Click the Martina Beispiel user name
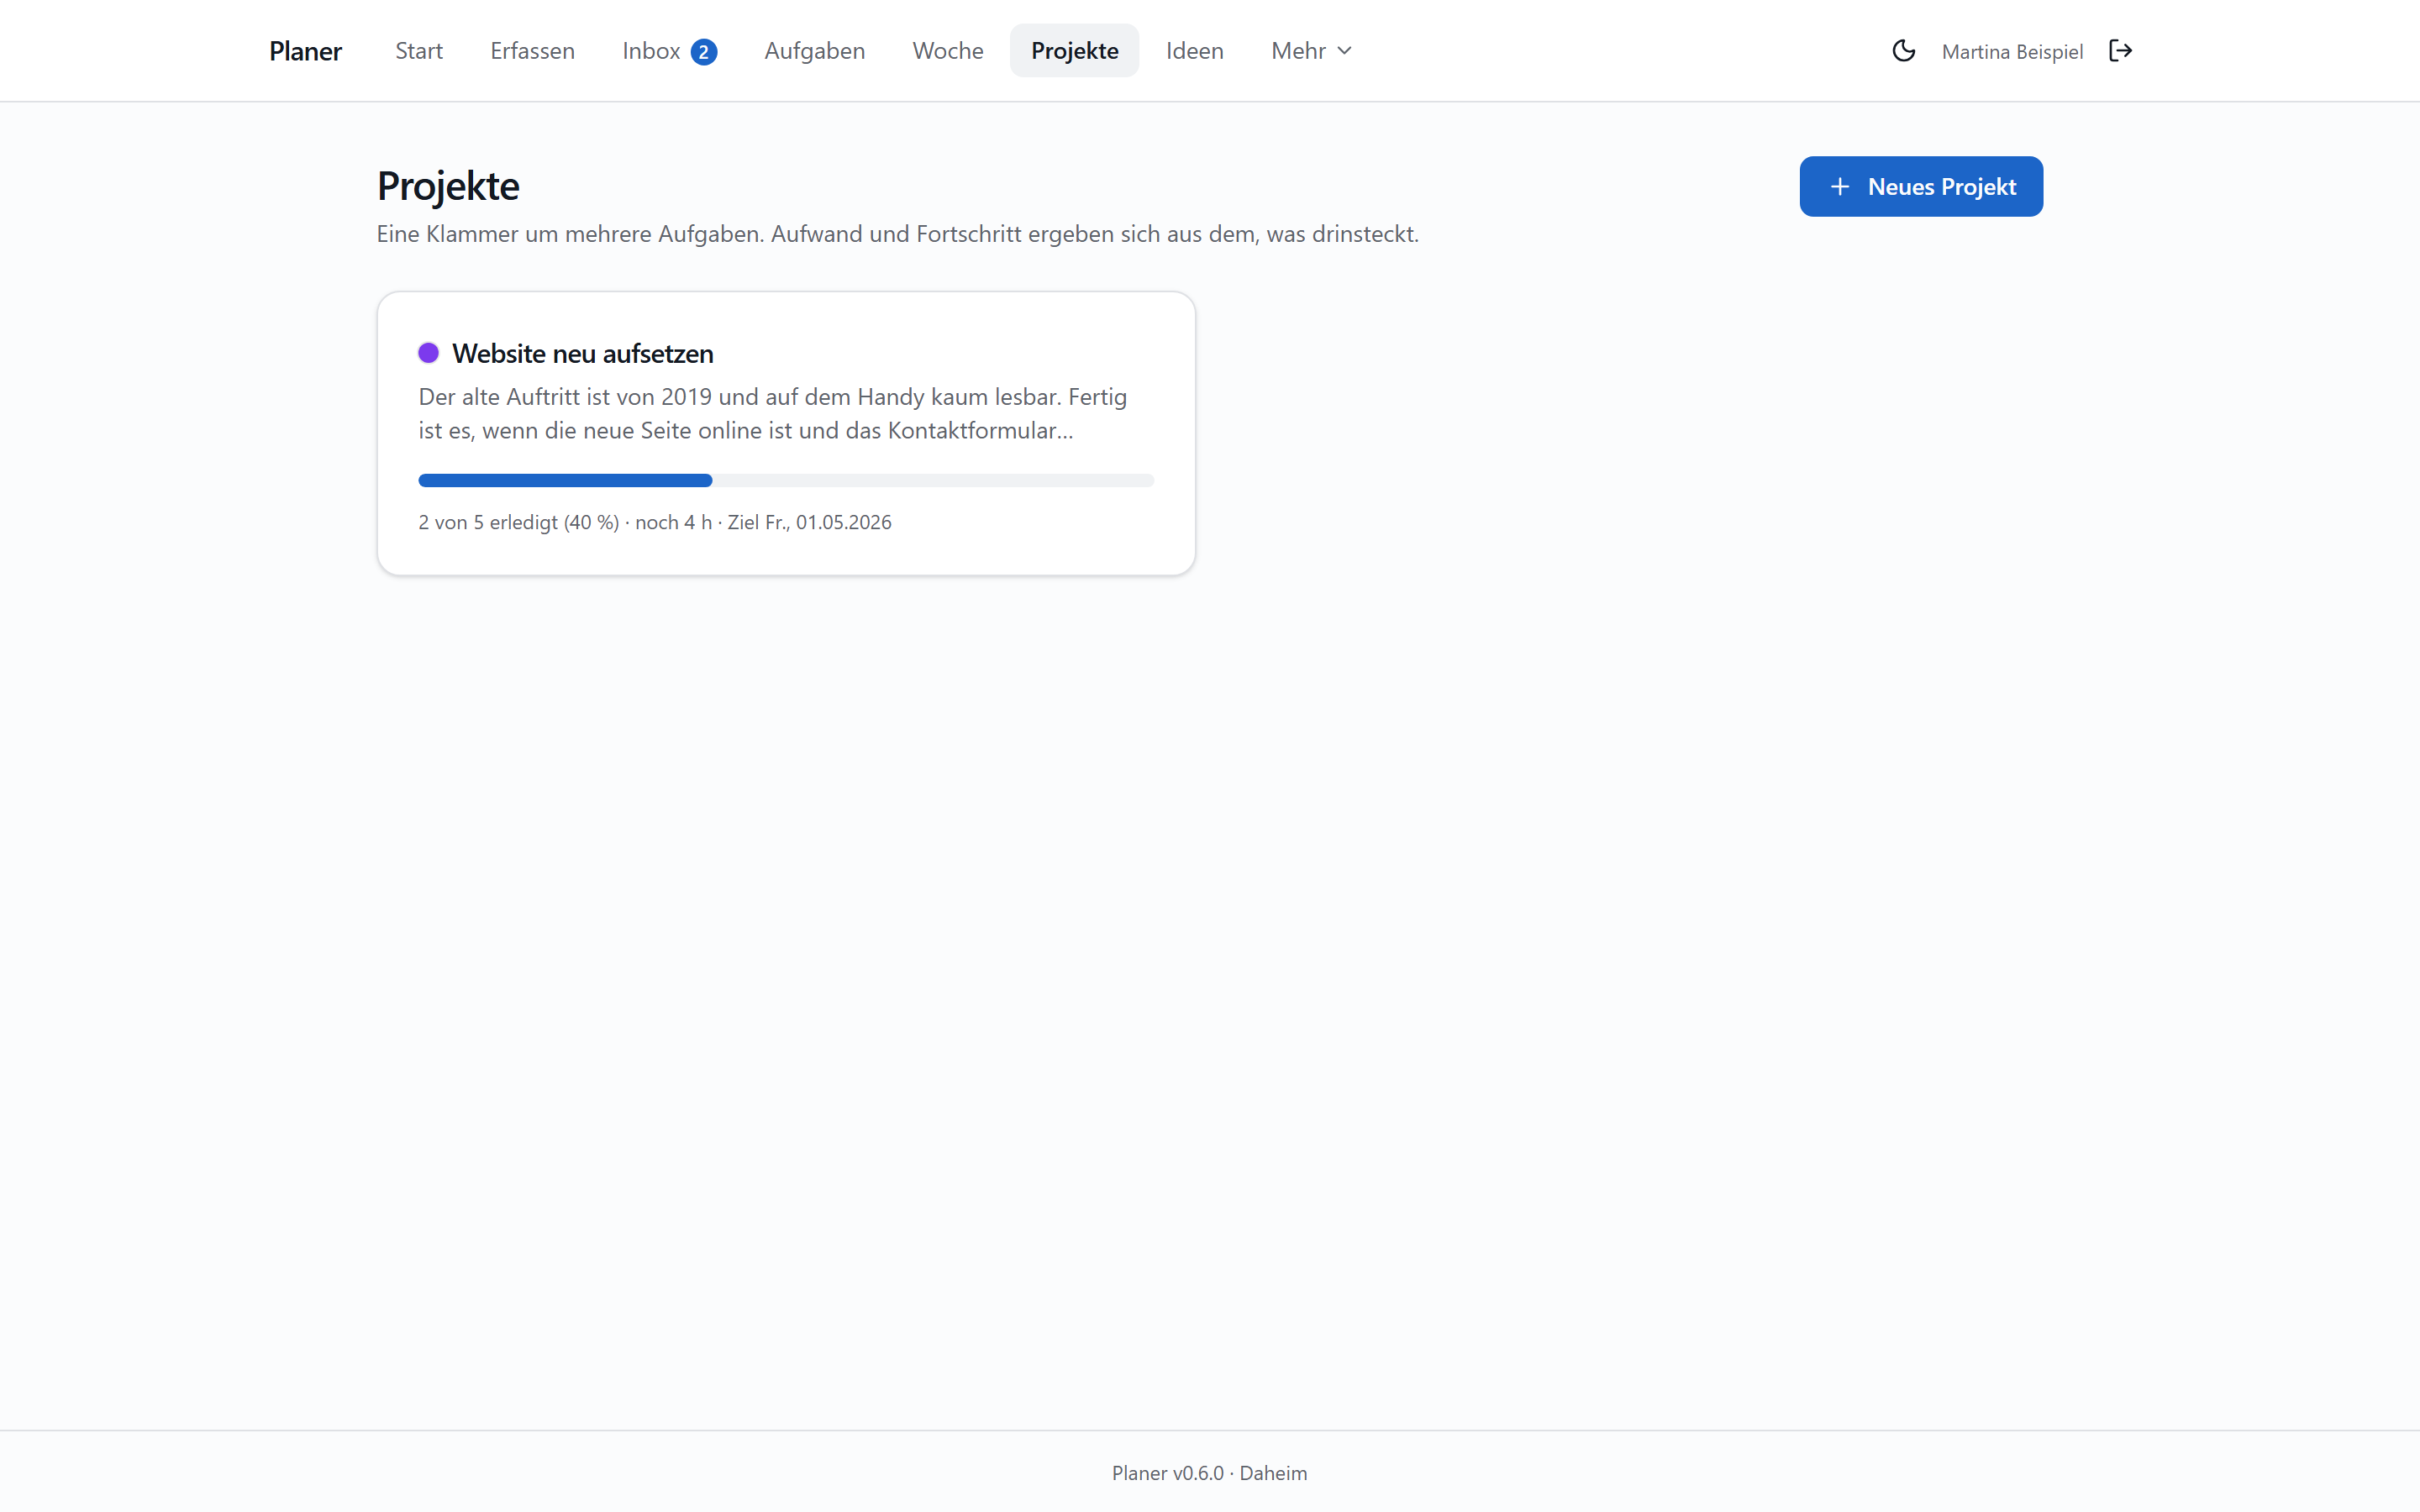 point(2011,52)
